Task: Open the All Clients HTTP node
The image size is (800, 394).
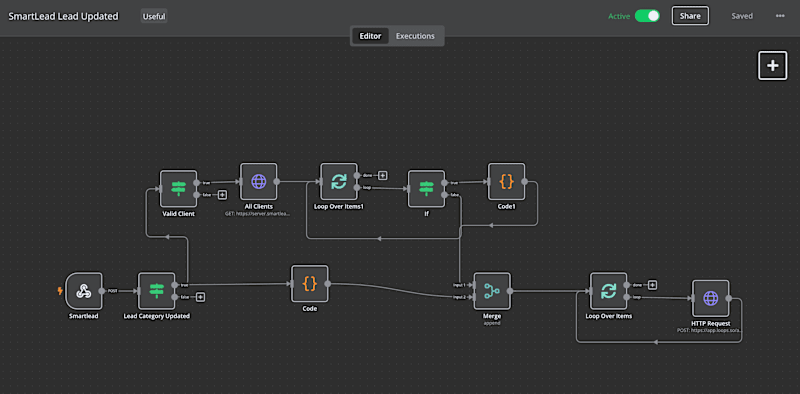Action: (259, 182)
